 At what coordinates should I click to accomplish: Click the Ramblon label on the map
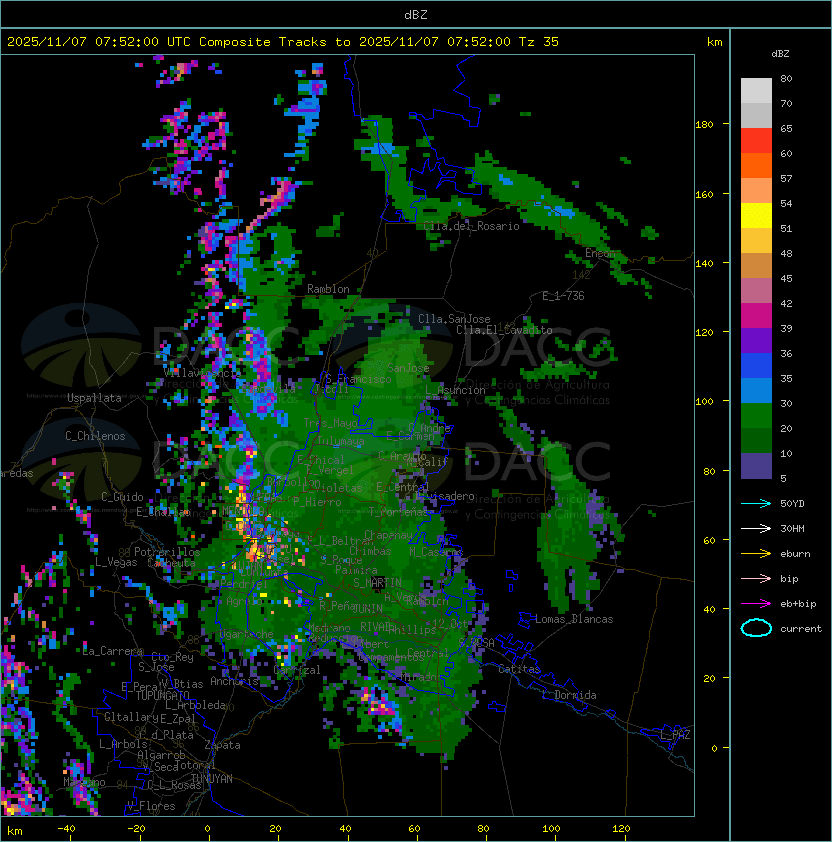328,289
